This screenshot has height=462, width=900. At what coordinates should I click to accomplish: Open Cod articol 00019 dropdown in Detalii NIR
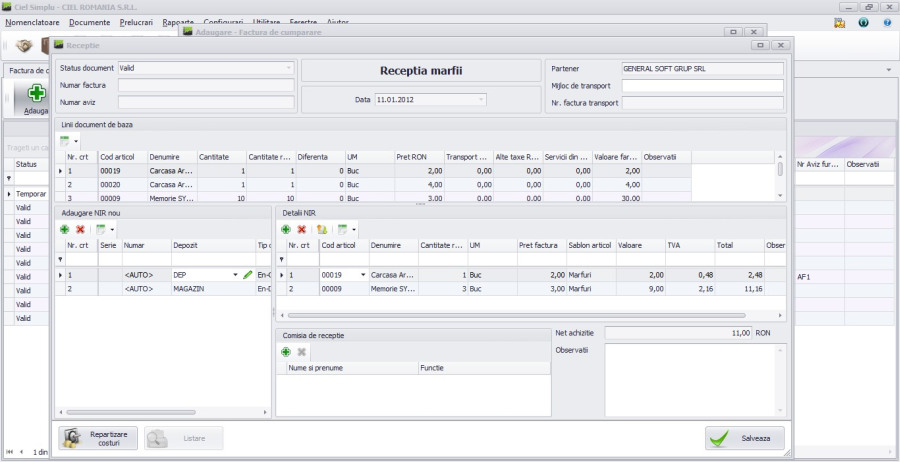[x=363, y=274]
